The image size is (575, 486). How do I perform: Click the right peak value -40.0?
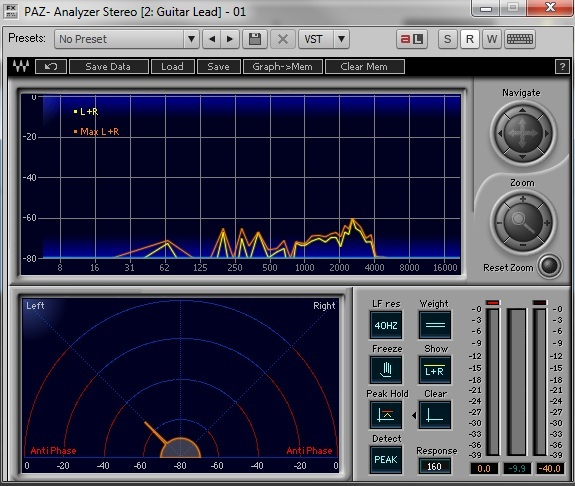click(x=550, y=468)
